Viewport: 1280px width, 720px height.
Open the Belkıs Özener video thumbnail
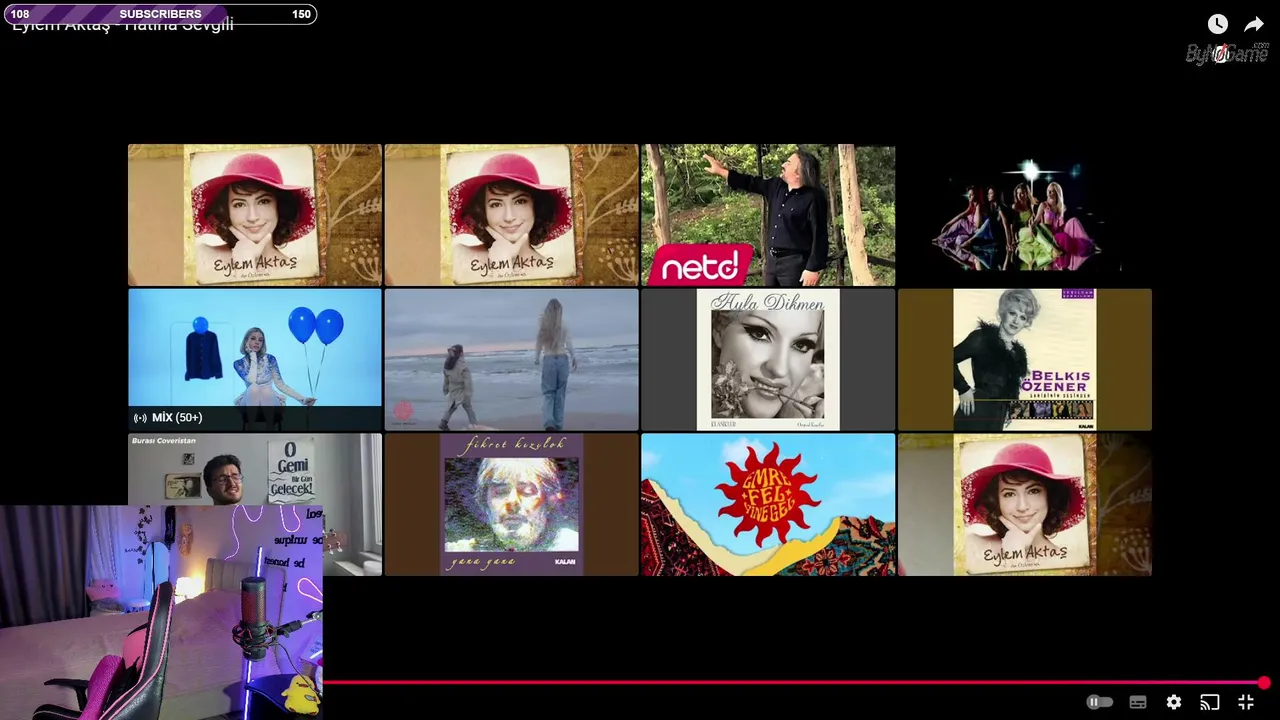(x=1025, y=359)
